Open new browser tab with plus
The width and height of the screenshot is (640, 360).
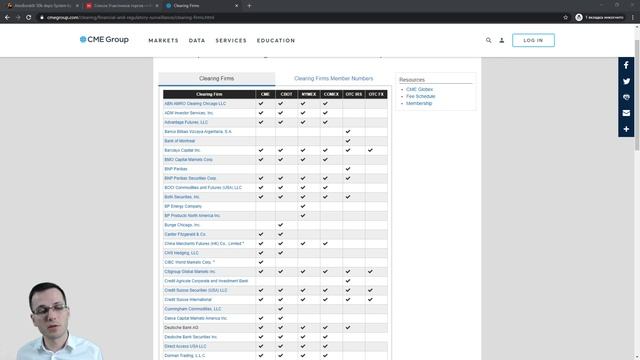click(249, 6)
